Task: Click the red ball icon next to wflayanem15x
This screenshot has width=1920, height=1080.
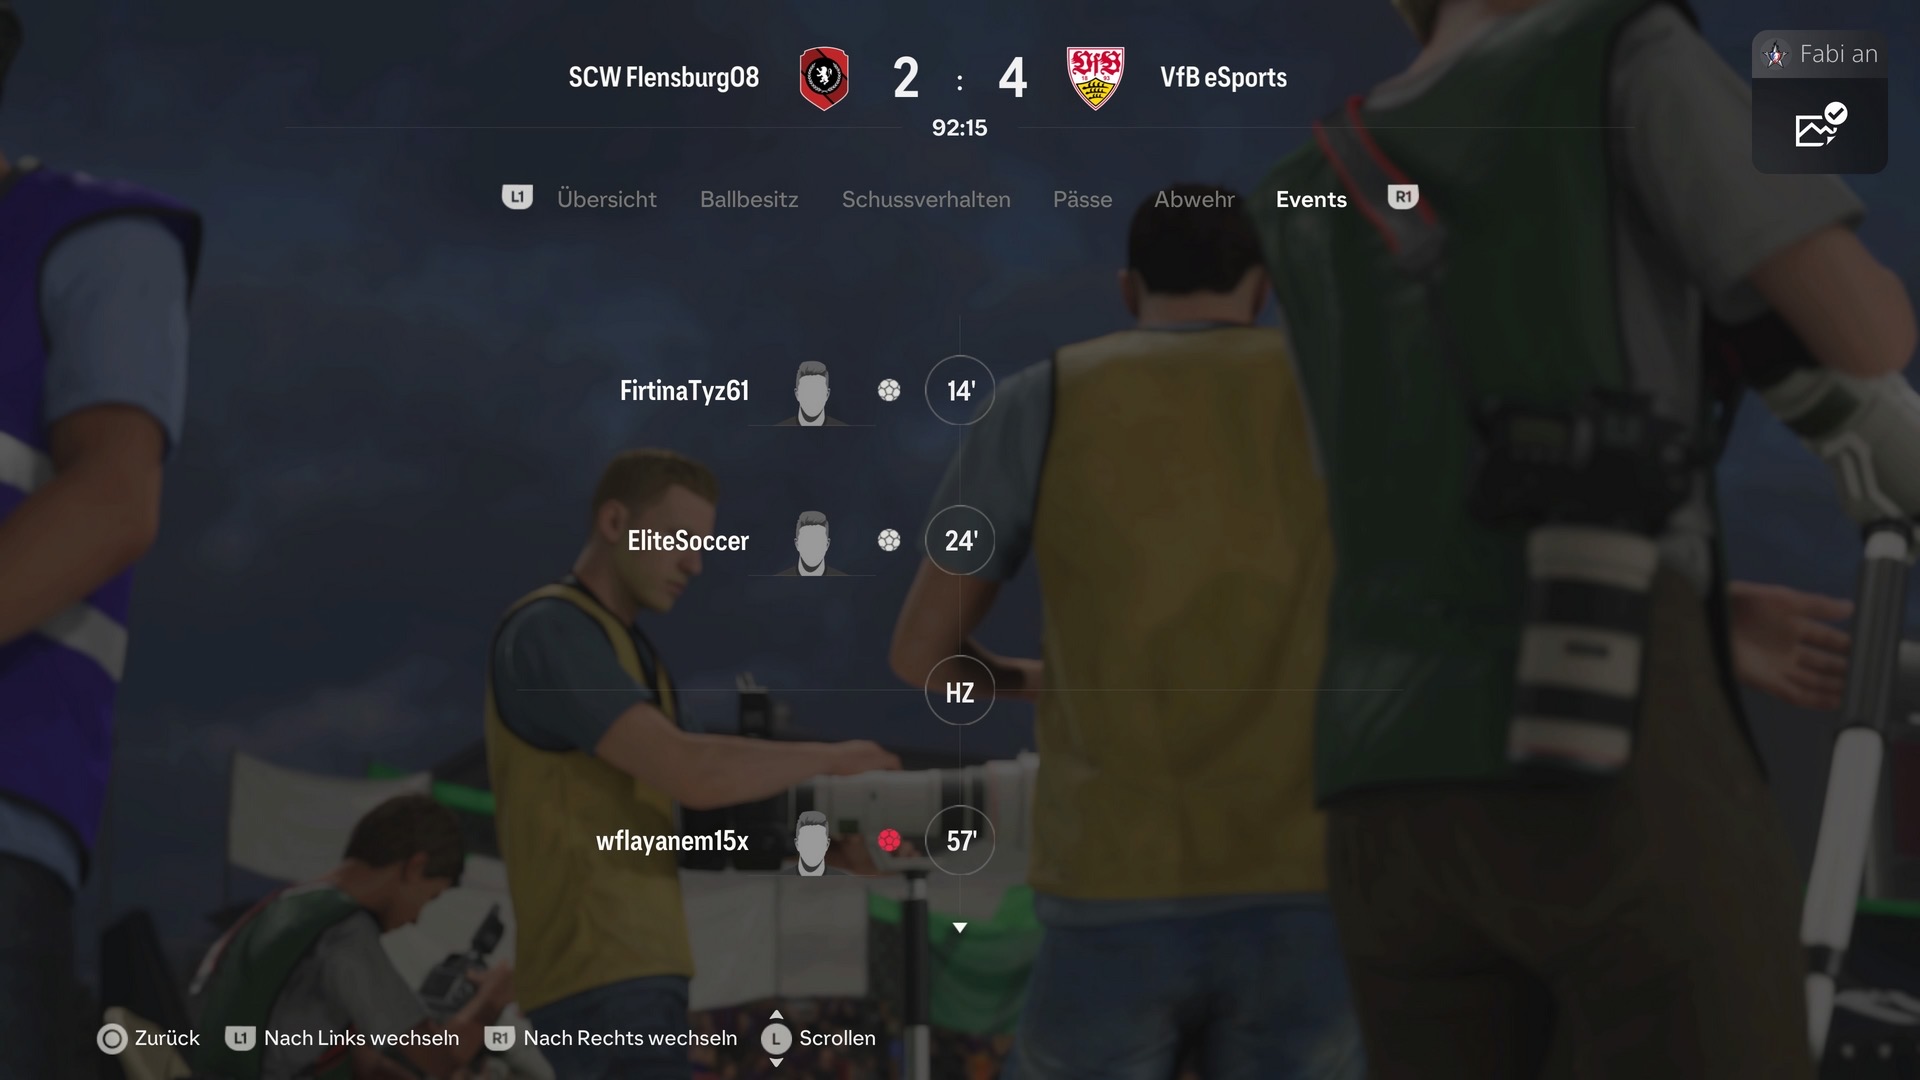Action: (x=889, y=840)
